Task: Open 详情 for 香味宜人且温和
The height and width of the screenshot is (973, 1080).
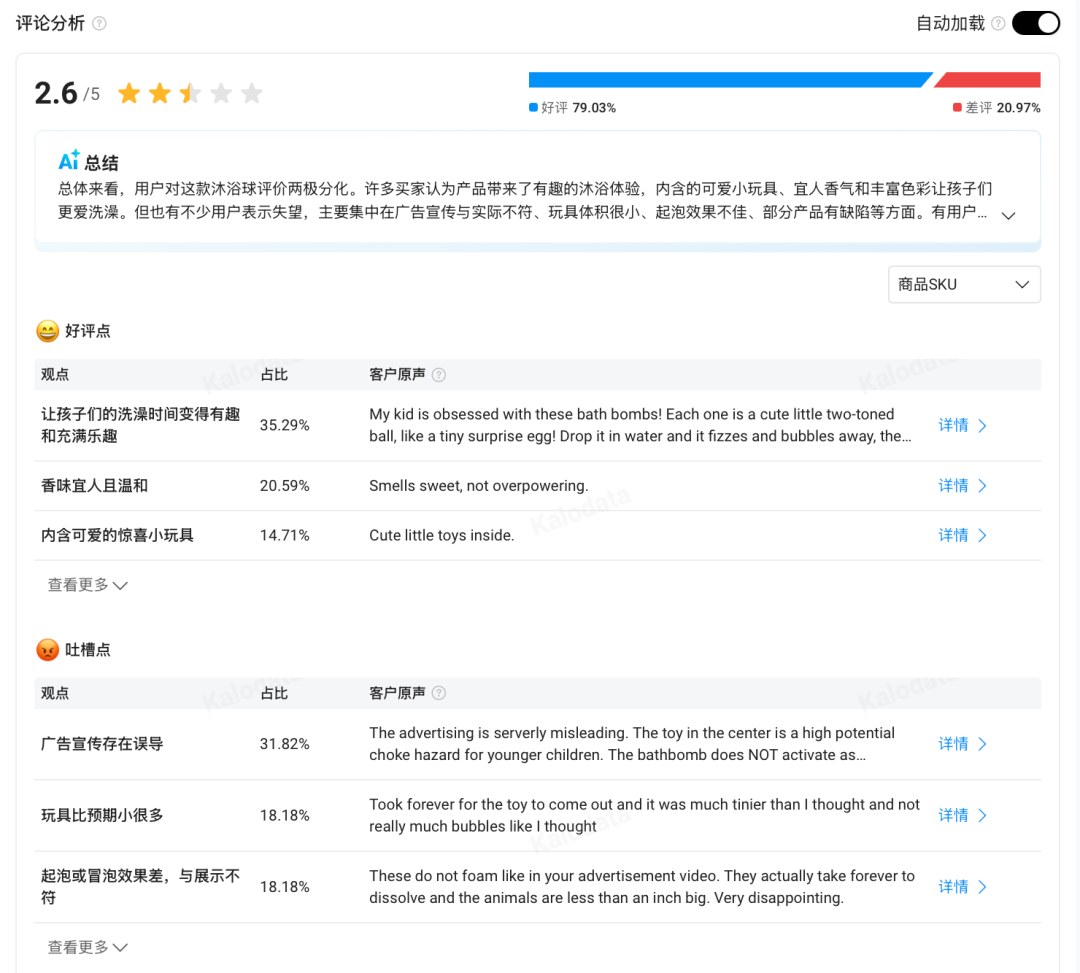Action: [961, 485]
